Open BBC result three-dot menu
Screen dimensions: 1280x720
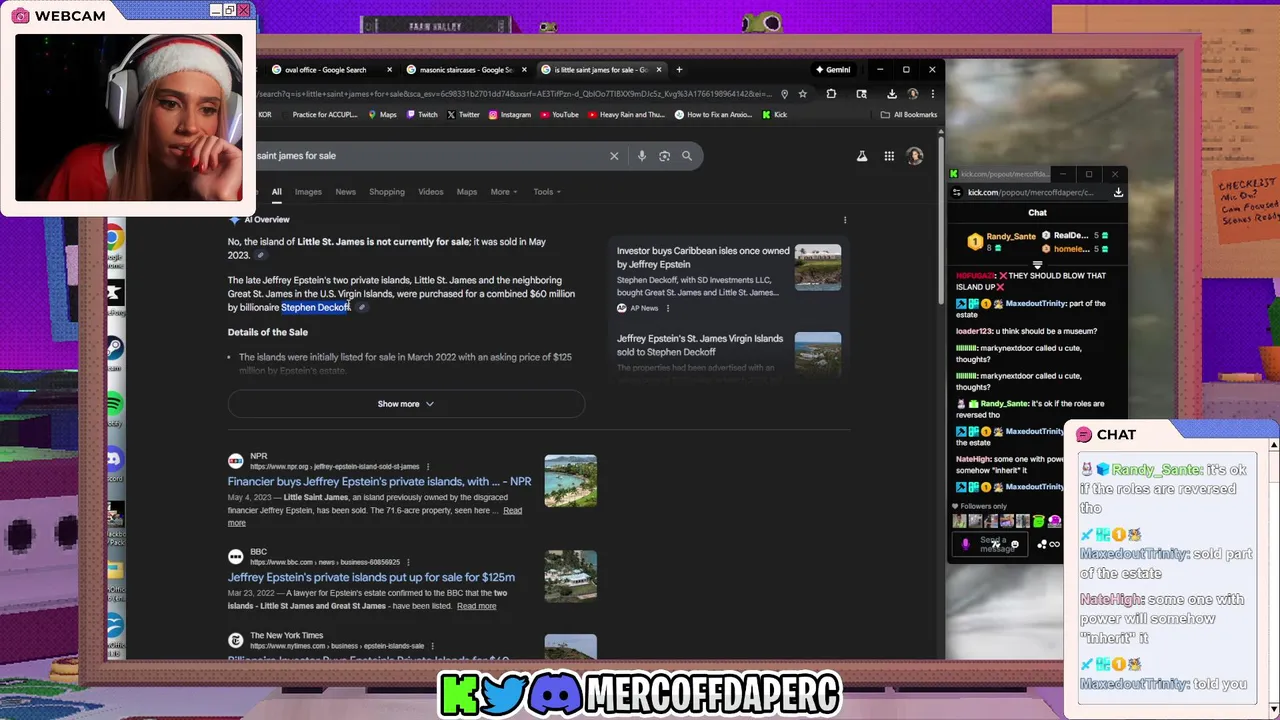point(409,562)
